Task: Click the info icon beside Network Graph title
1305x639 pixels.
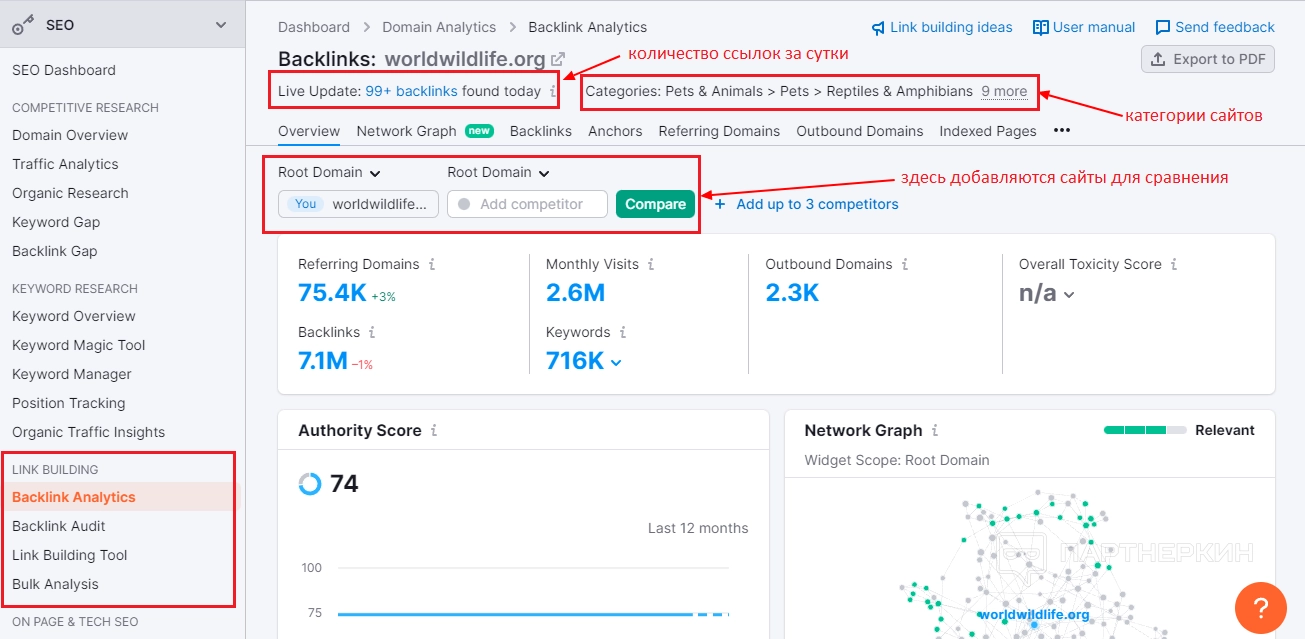Action: tap(935, 431)
